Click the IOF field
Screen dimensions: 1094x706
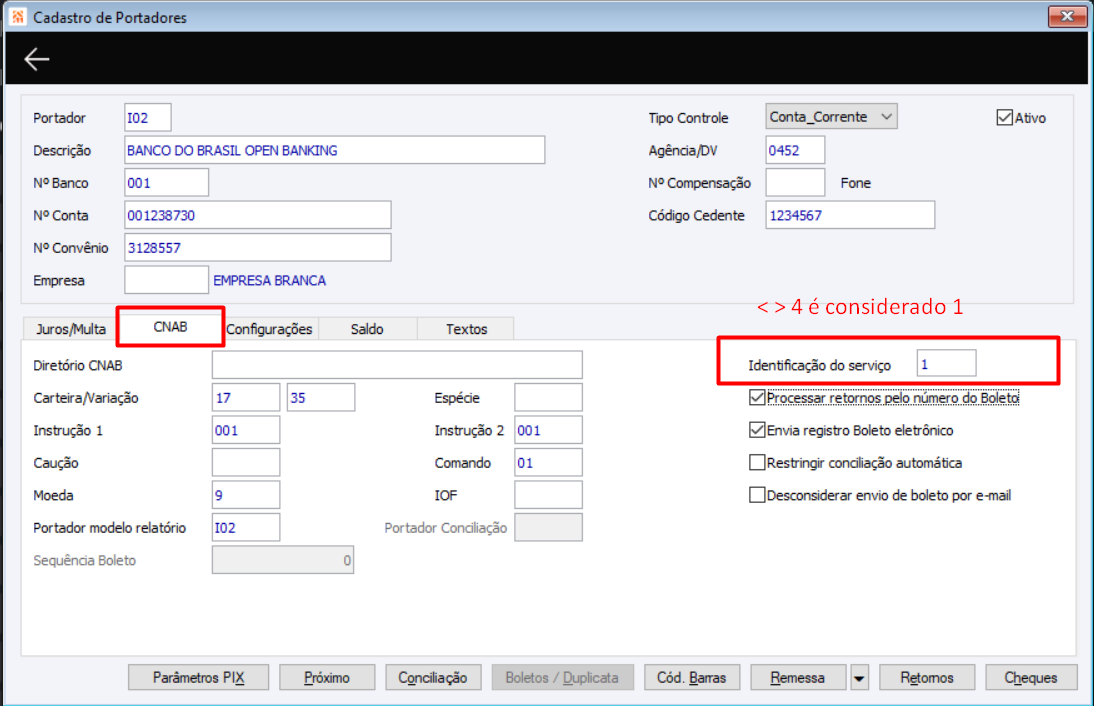pyautogui.click(x=548, y=495)
